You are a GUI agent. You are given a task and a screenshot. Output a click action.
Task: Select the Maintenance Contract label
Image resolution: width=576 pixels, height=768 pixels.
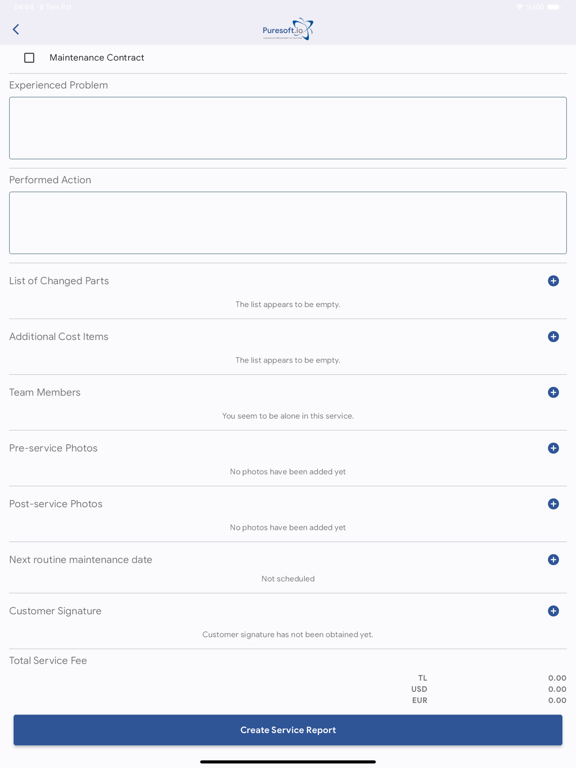point(96,58)
